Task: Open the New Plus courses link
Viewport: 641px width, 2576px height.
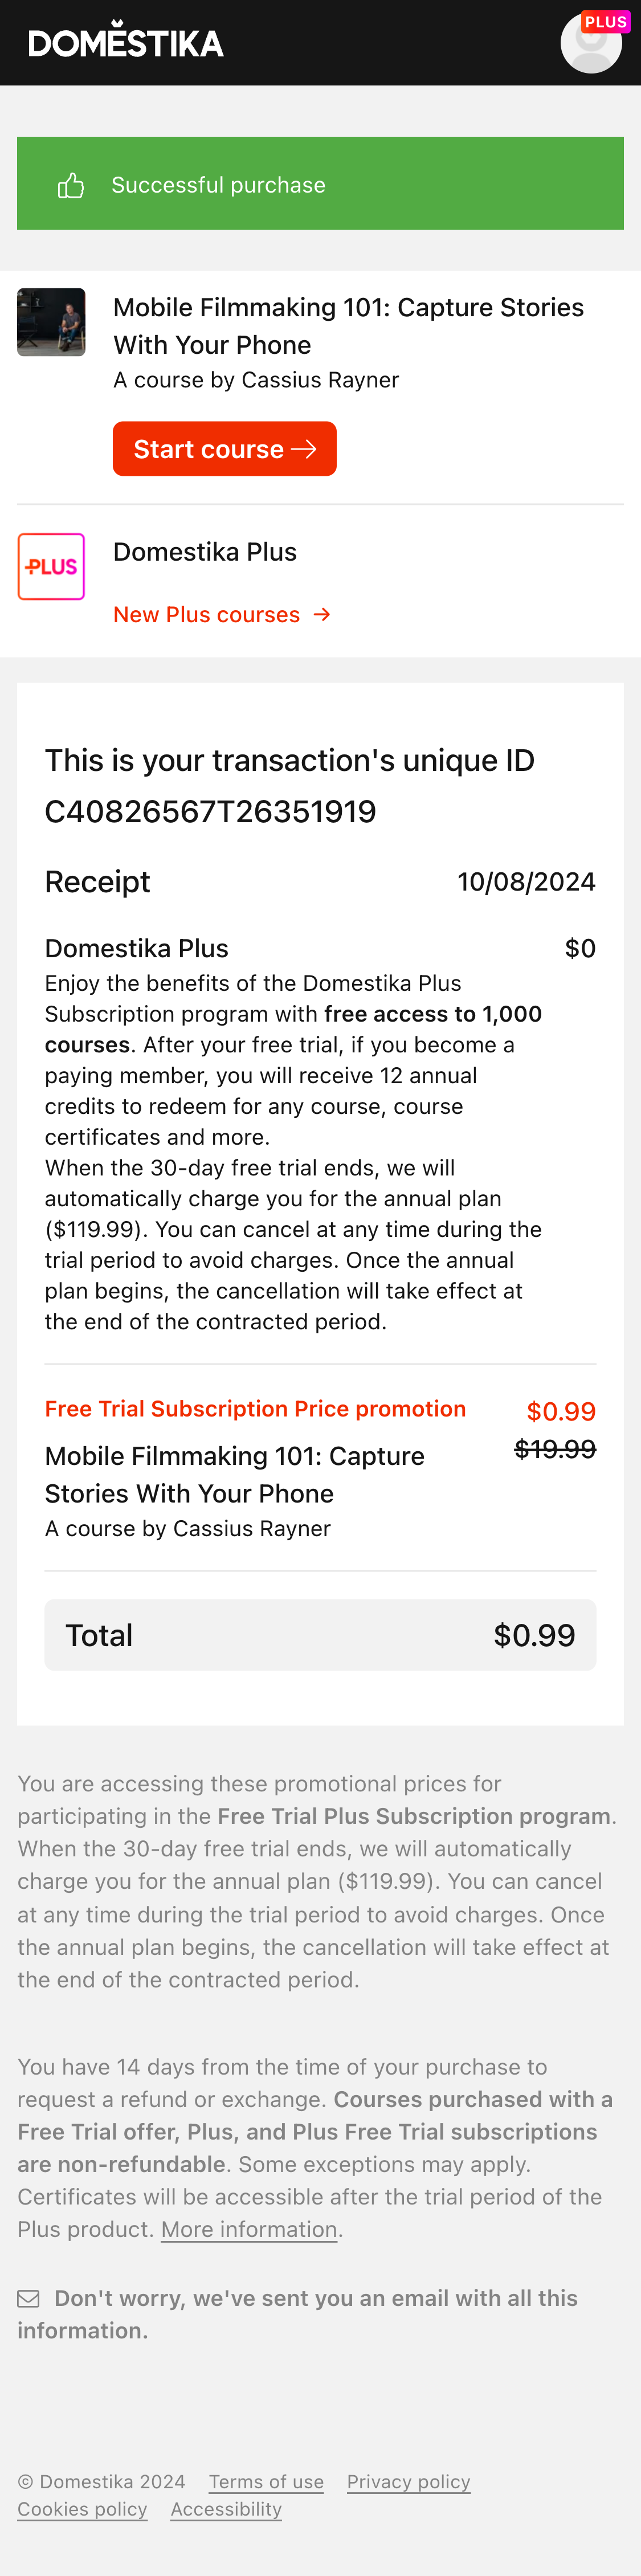Action: (207, 615)
